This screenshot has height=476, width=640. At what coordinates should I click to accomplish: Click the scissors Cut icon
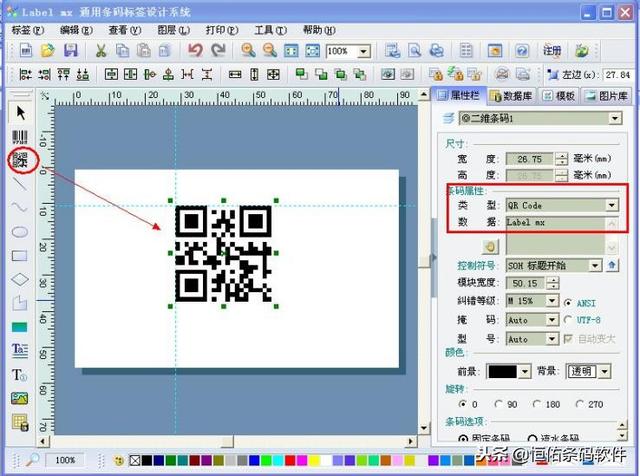pyautogui.click(x=101, y=50)
